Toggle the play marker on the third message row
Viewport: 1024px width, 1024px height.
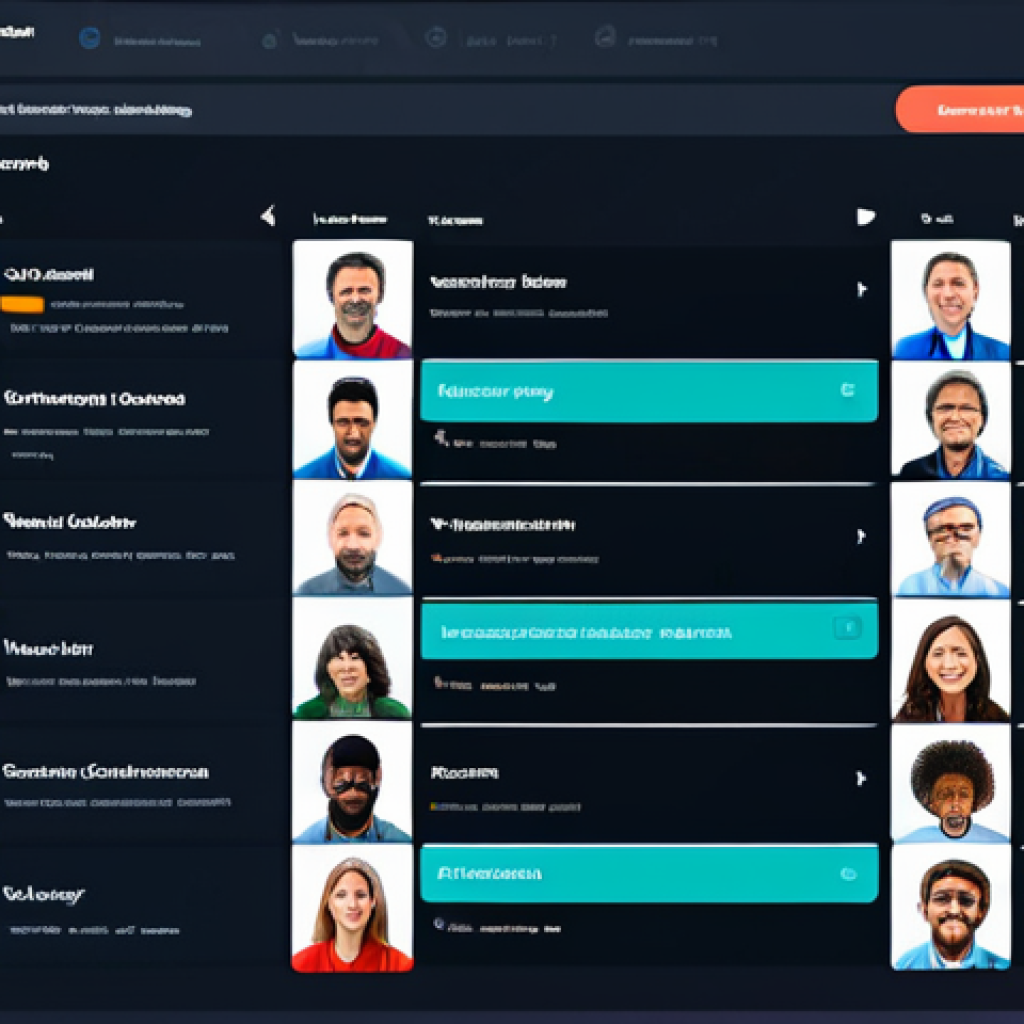[x=864, y=535]
